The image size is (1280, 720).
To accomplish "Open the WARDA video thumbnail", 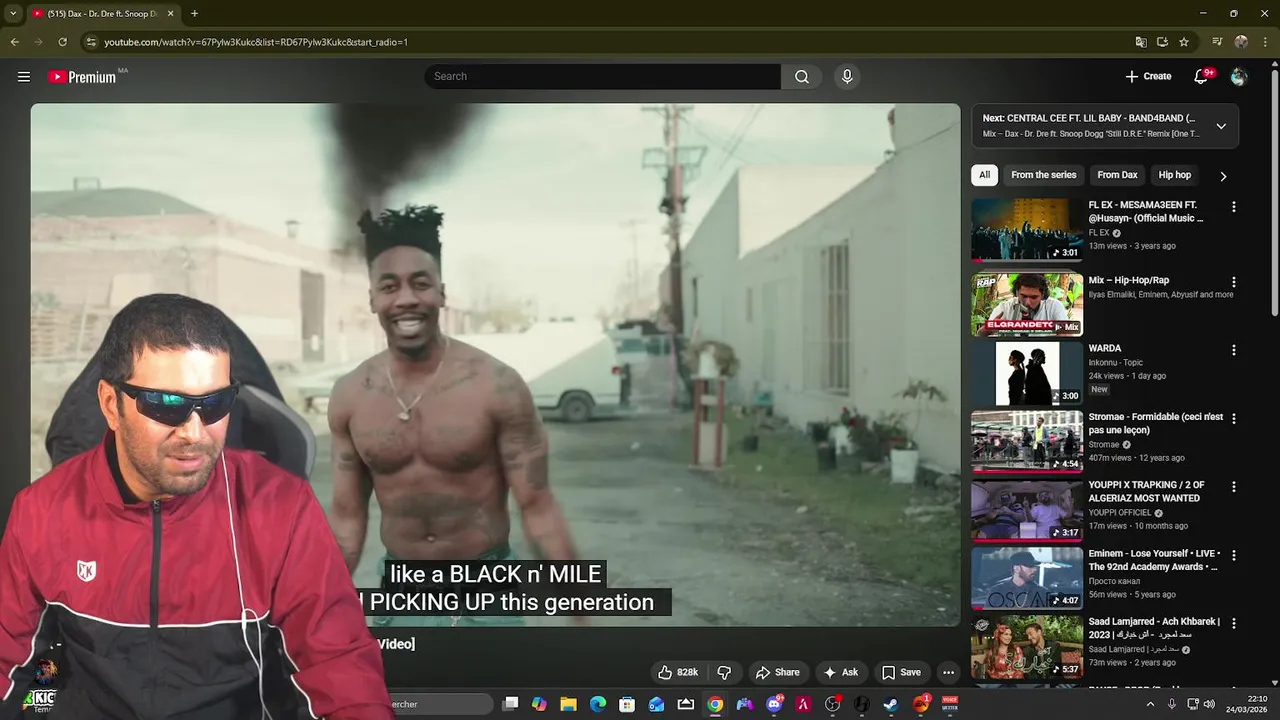I will pos(1027,373).
